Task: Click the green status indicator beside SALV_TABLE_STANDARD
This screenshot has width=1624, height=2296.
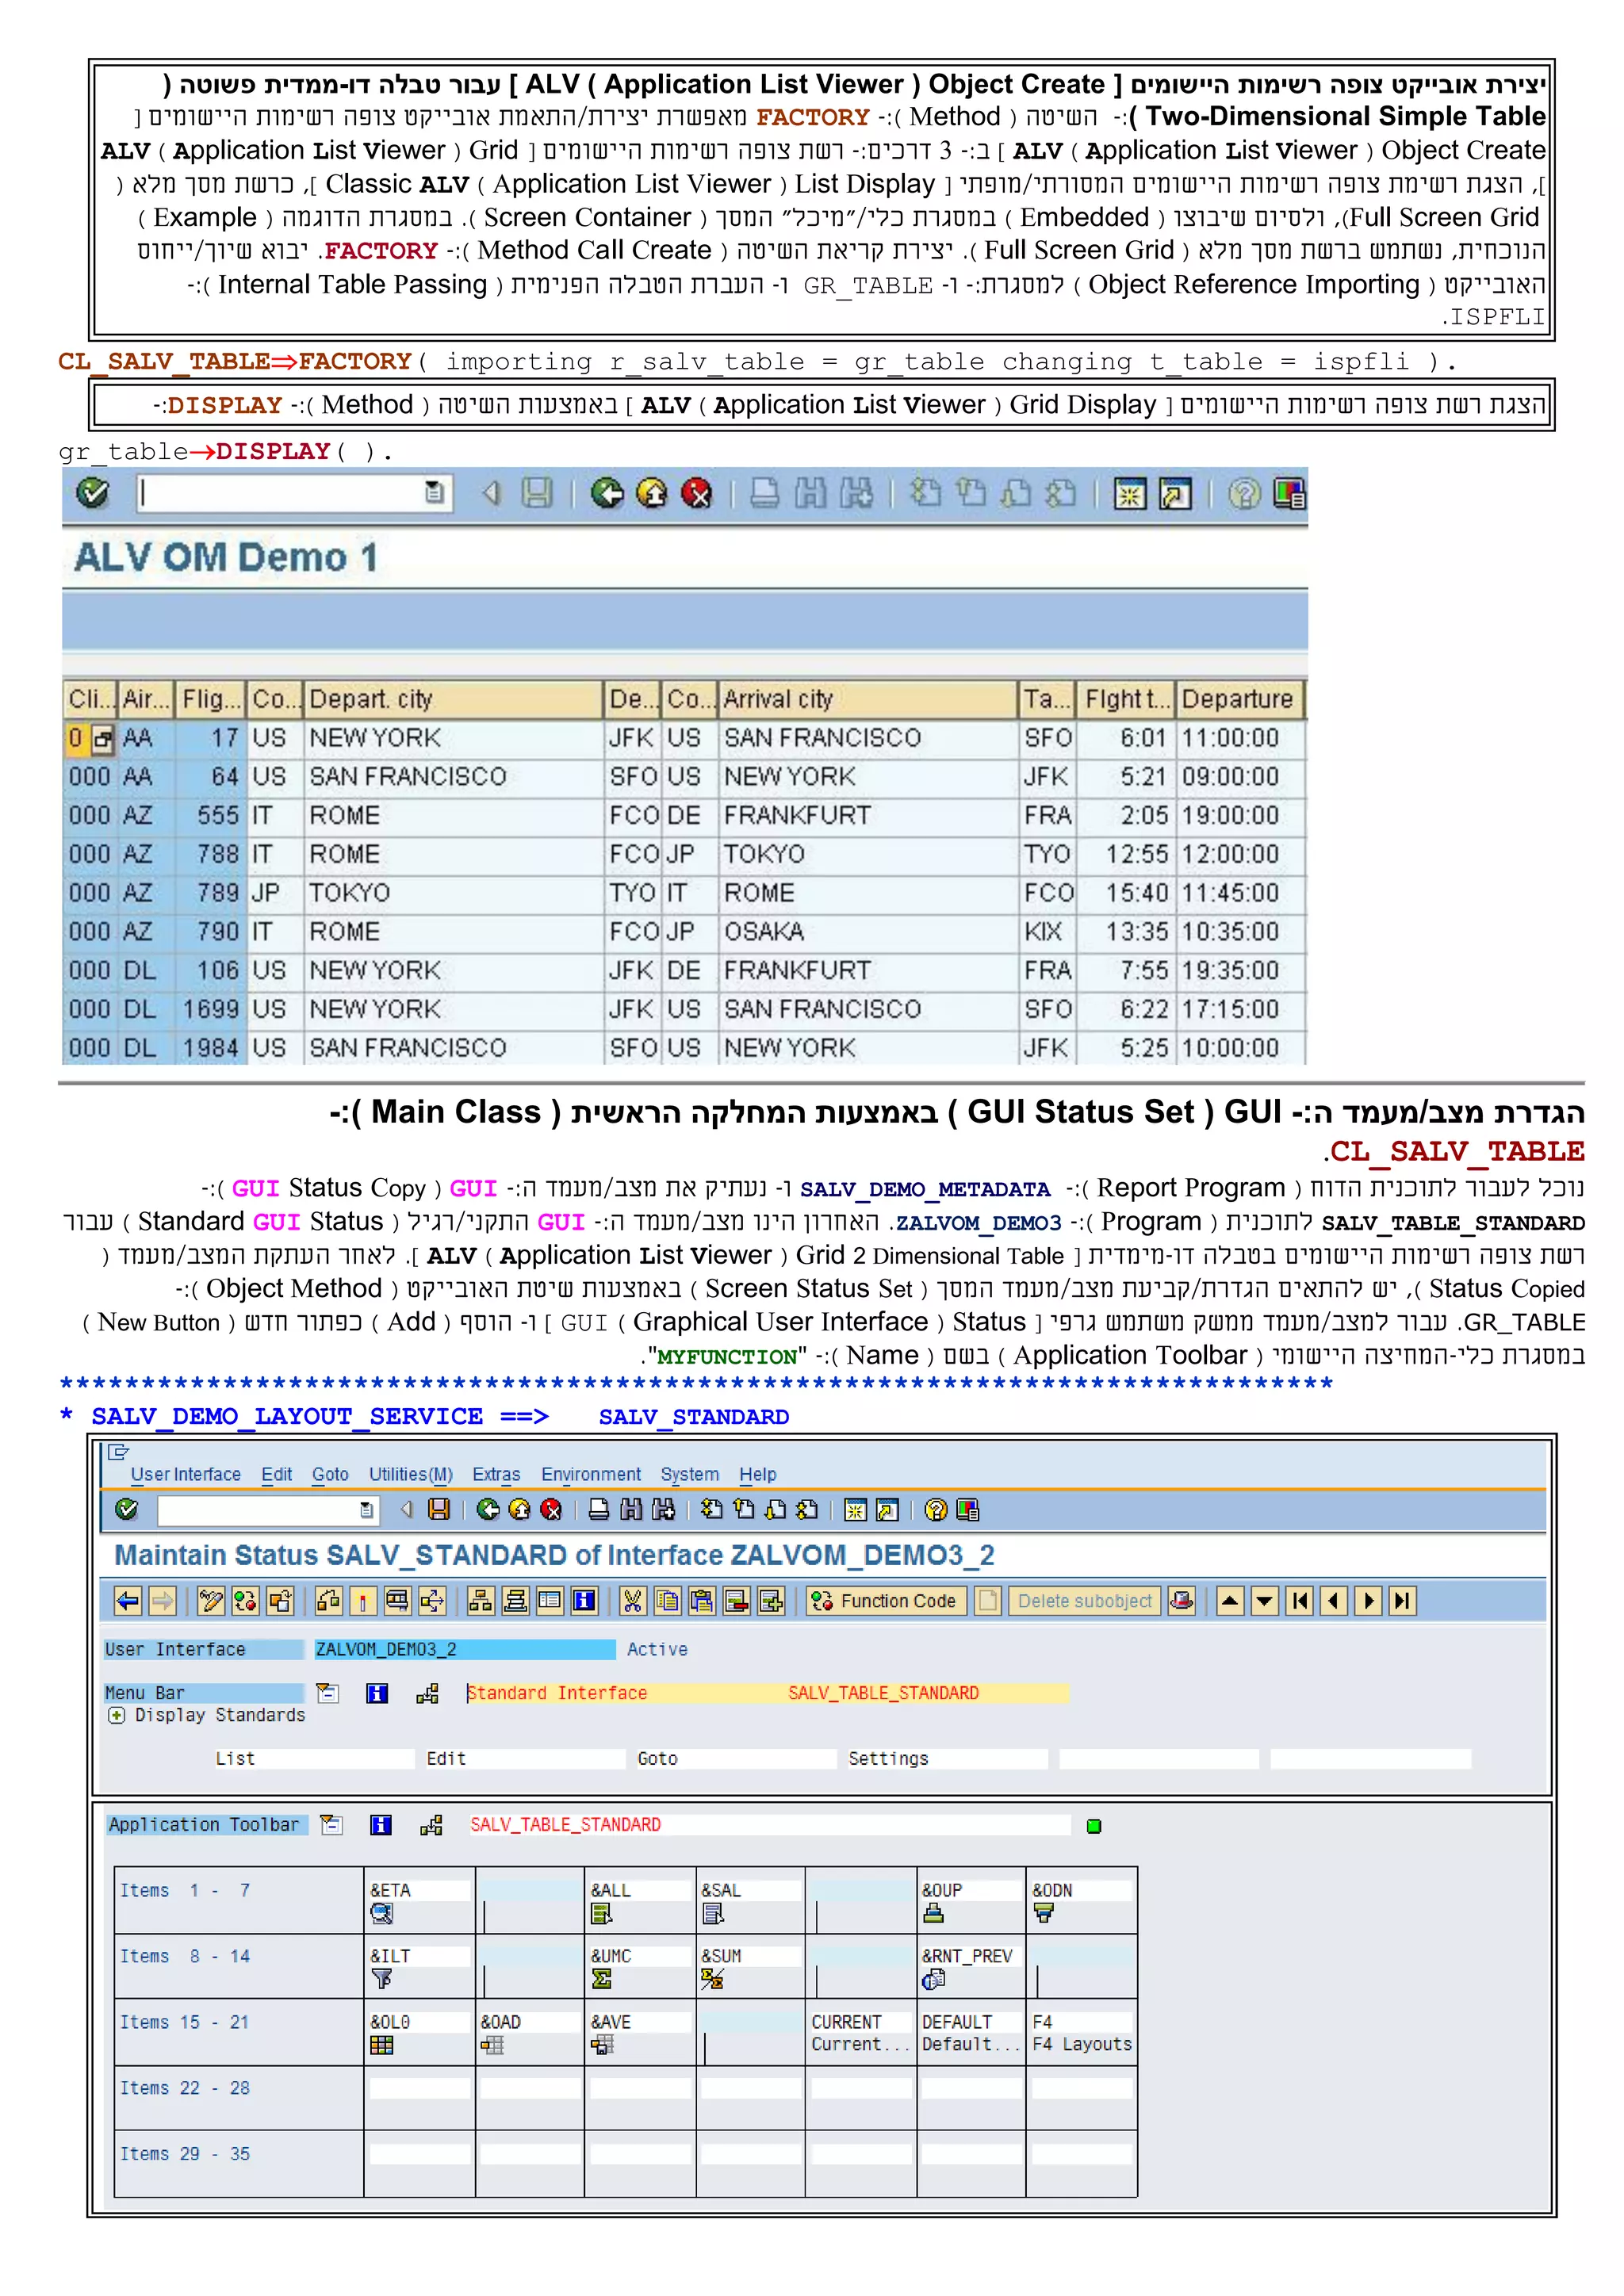Action: click(x=1094, y=1826)
